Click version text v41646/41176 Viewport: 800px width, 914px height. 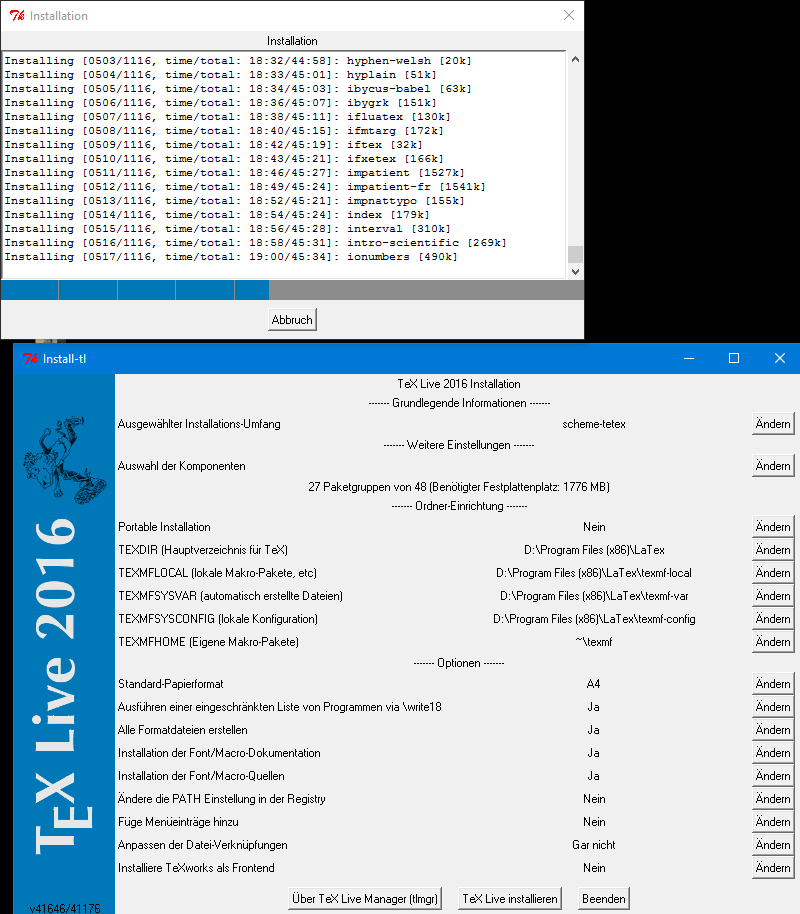[65, 908]
